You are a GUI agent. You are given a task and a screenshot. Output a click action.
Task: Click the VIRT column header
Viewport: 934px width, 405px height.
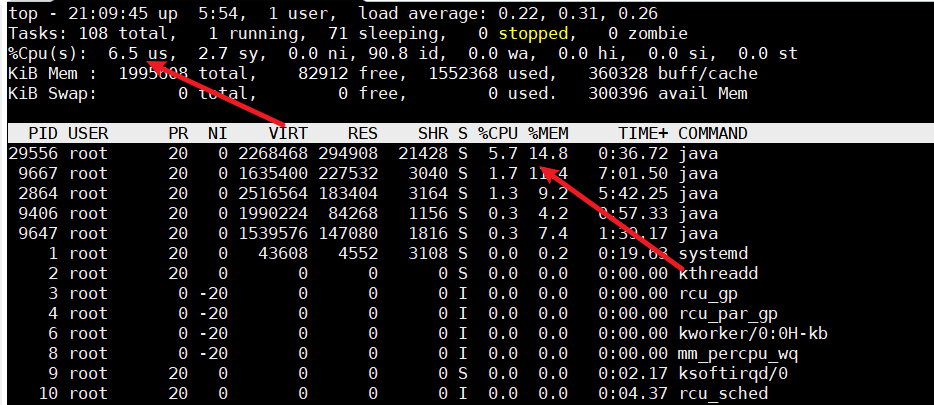tap(288, 133)
